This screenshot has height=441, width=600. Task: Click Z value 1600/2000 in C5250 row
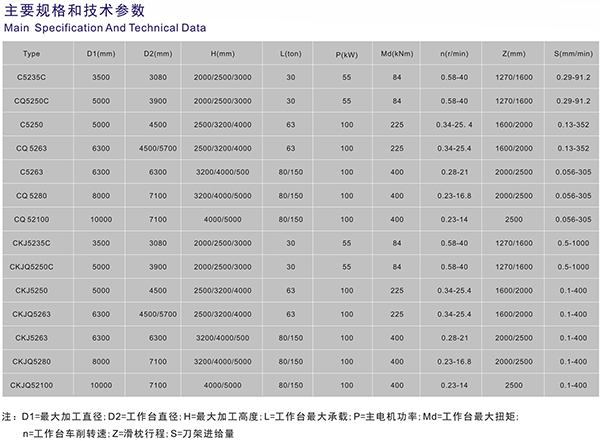pos(514,125)
